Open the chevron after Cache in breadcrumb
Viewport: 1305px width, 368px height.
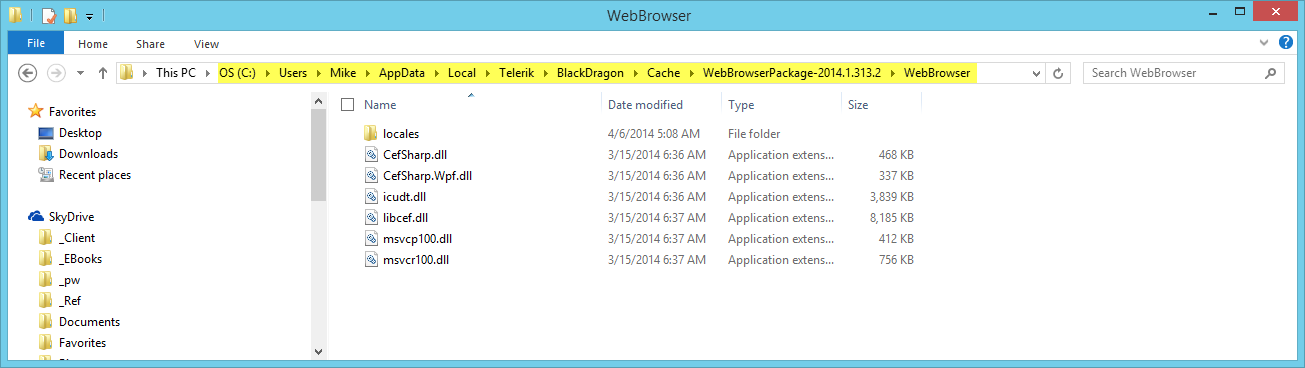tap(691, 73)
